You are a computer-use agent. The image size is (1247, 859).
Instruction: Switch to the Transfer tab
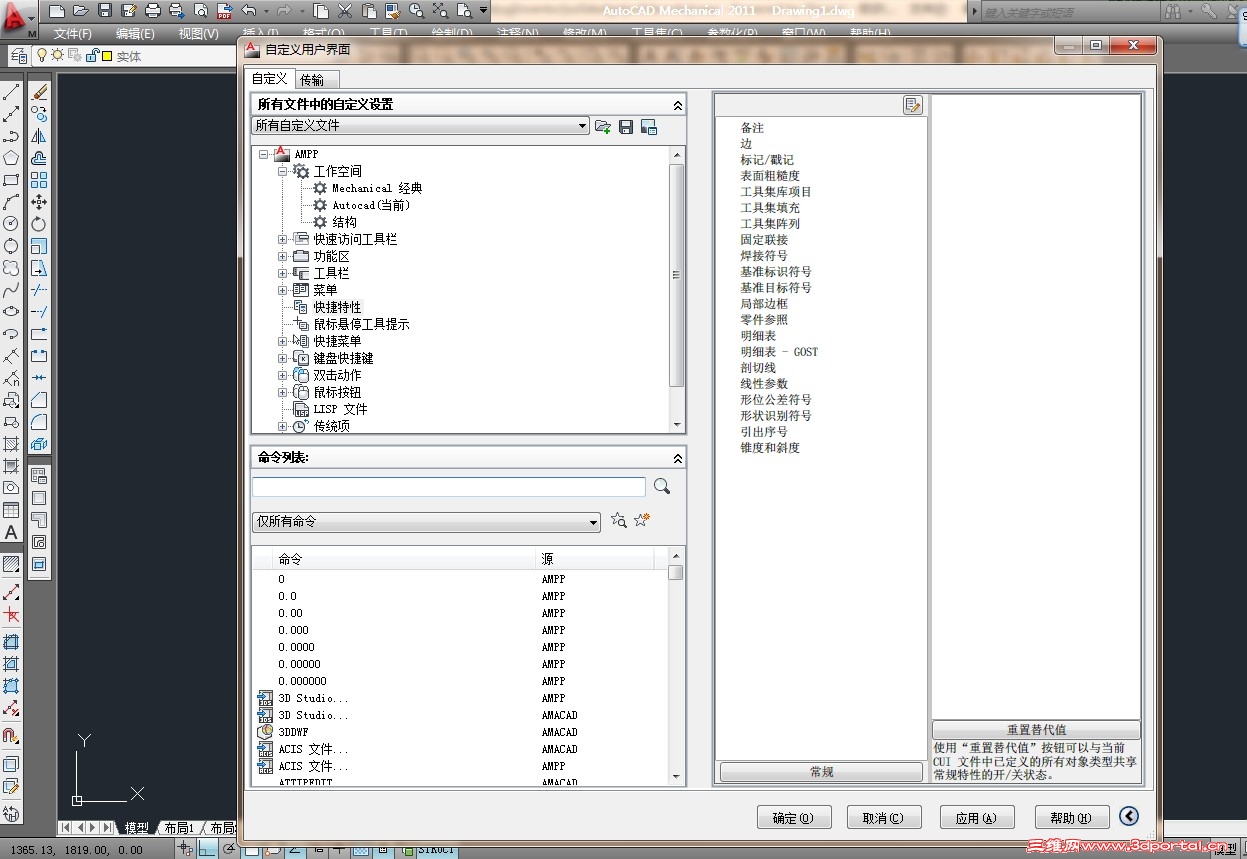pos(318,79)
